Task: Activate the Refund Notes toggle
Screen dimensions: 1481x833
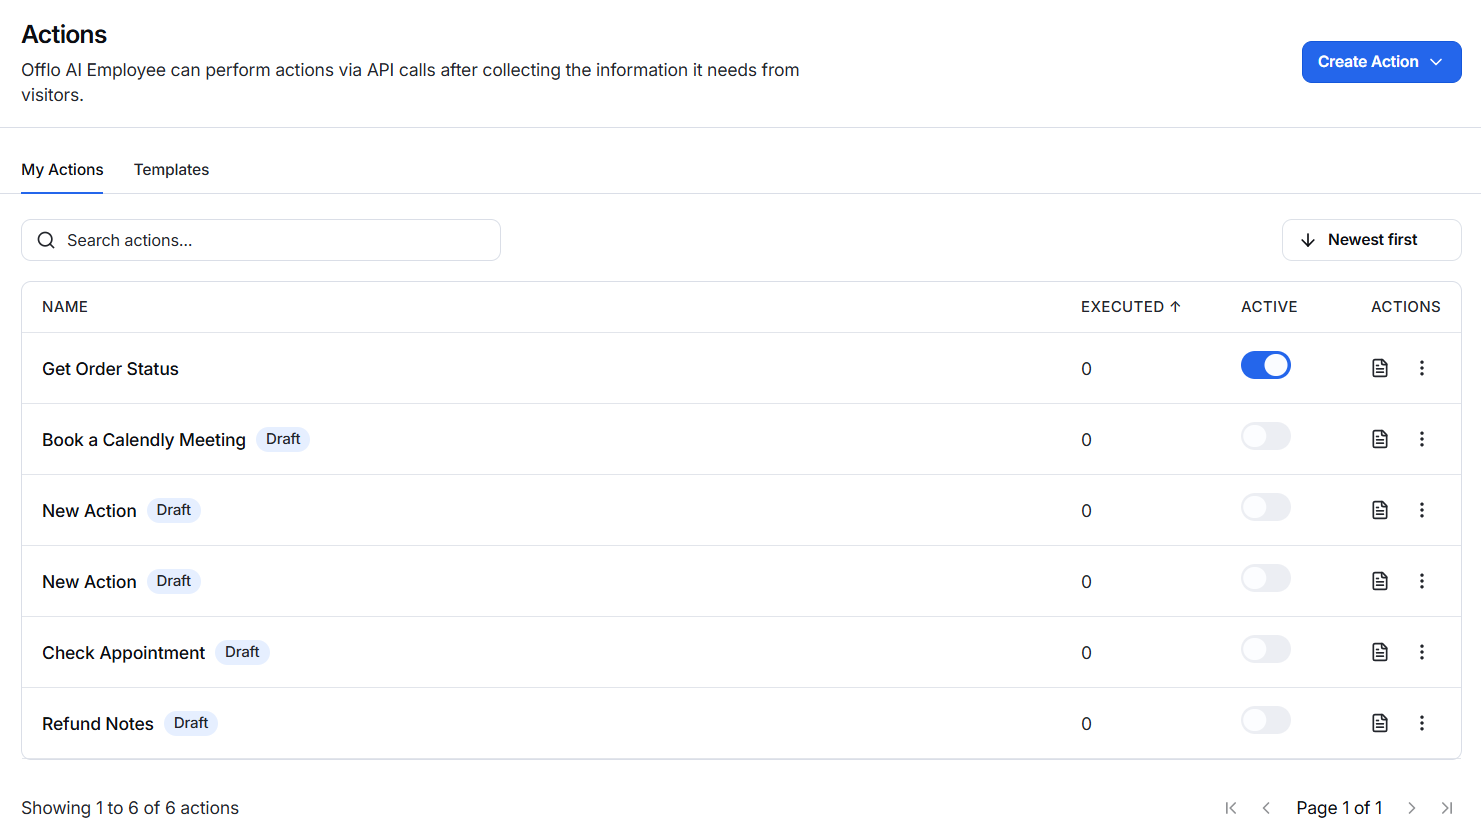Action: pyautogui.click(x=1266, y=720)
